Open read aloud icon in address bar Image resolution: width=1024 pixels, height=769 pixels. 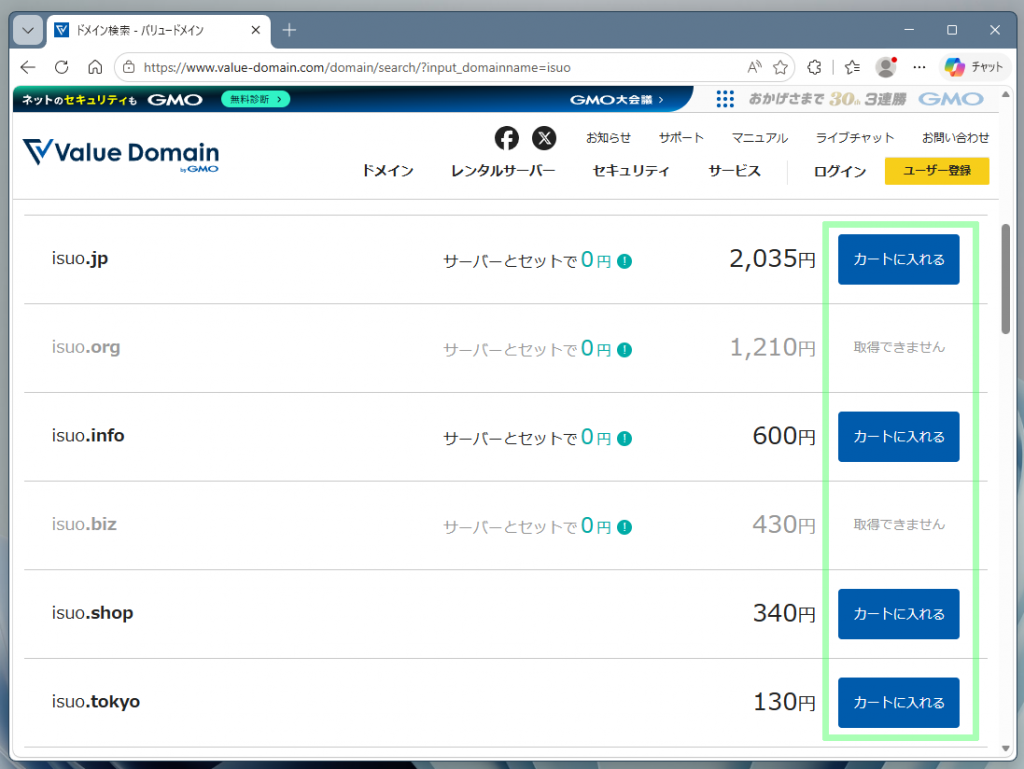[x=754, y=67]
